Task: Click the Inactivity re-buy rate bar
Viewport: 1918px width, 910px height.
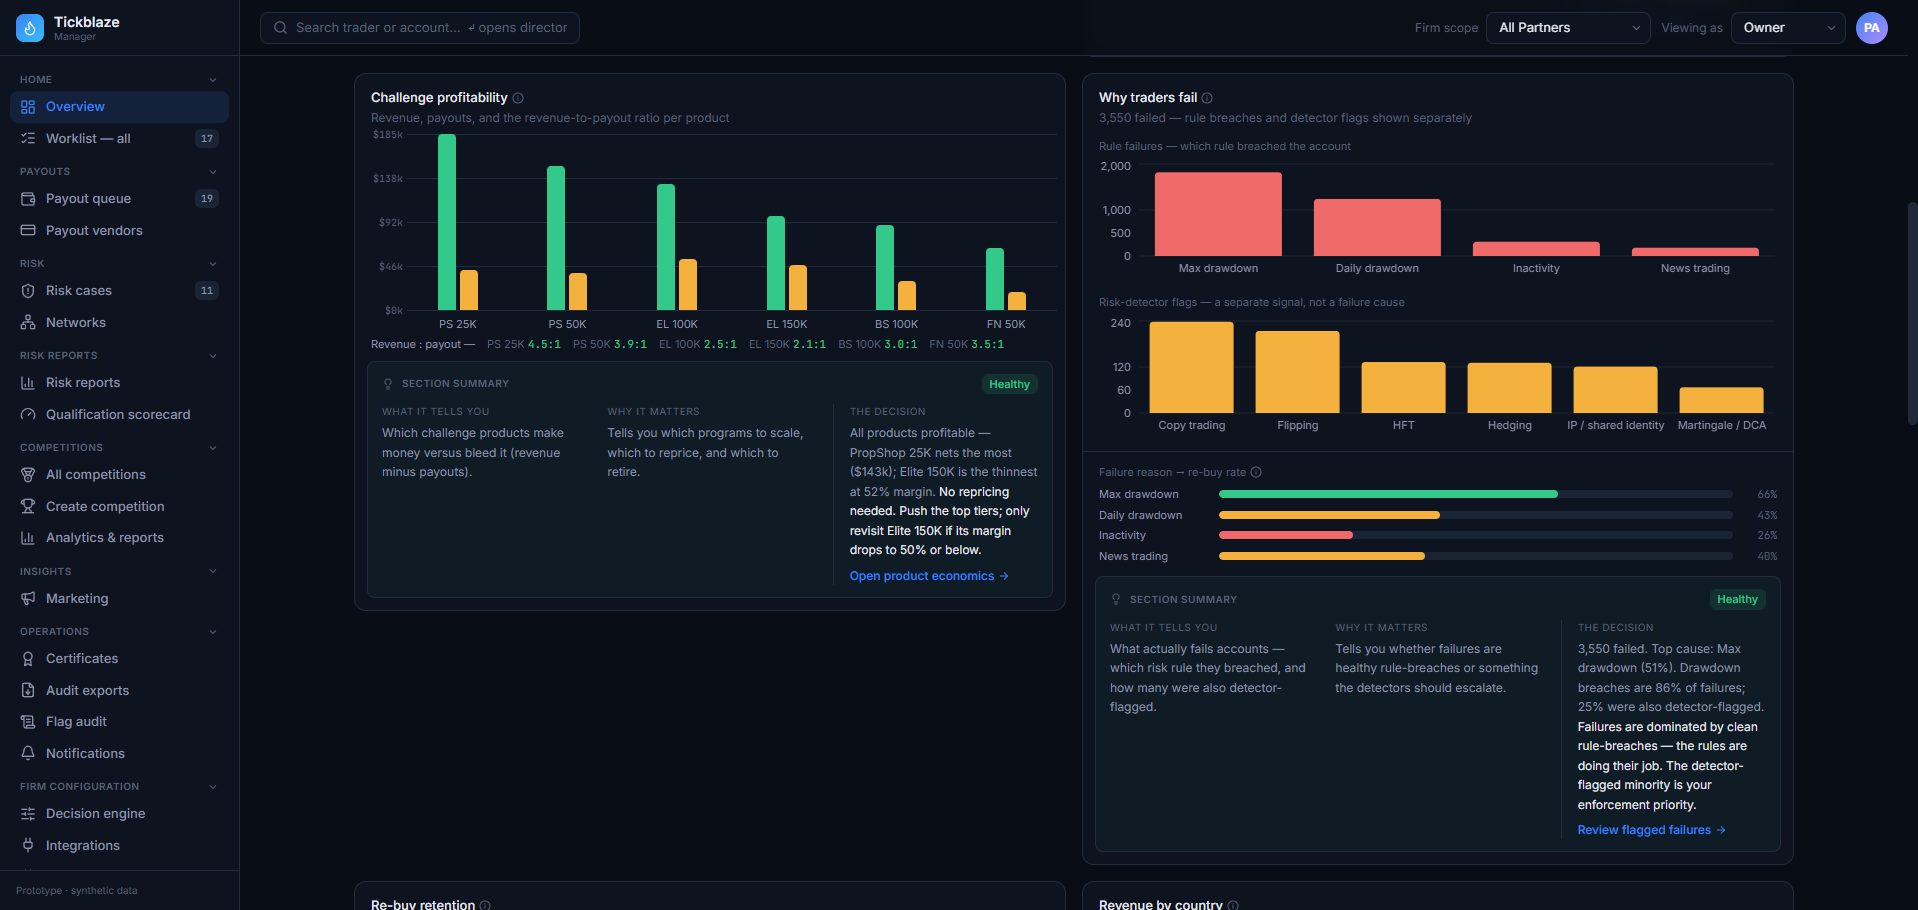Action: pos(1476,535)
